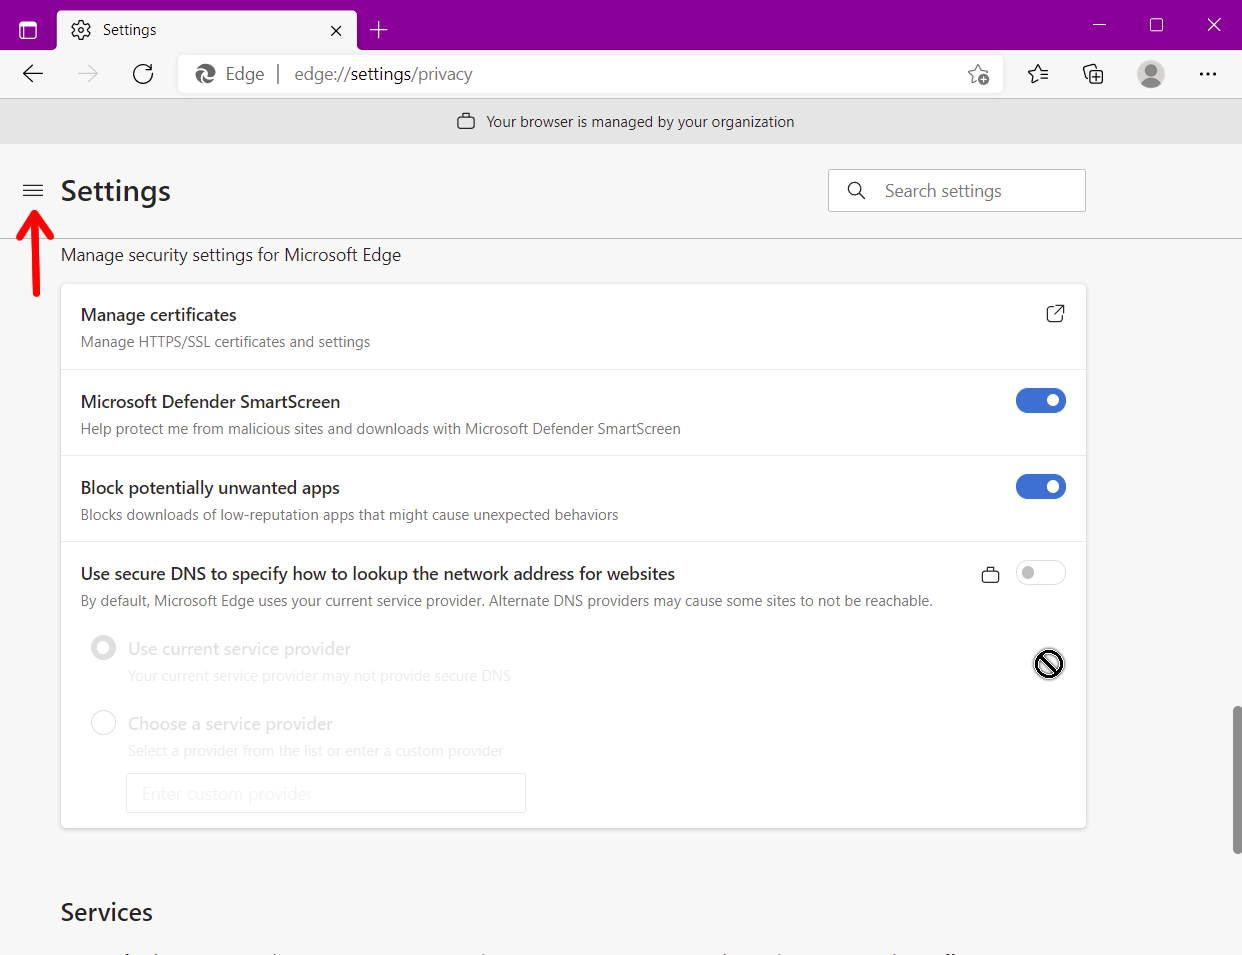Open Manage certificates external link icon
This screenshot has height=955, width=1242.
(1055, 314)
